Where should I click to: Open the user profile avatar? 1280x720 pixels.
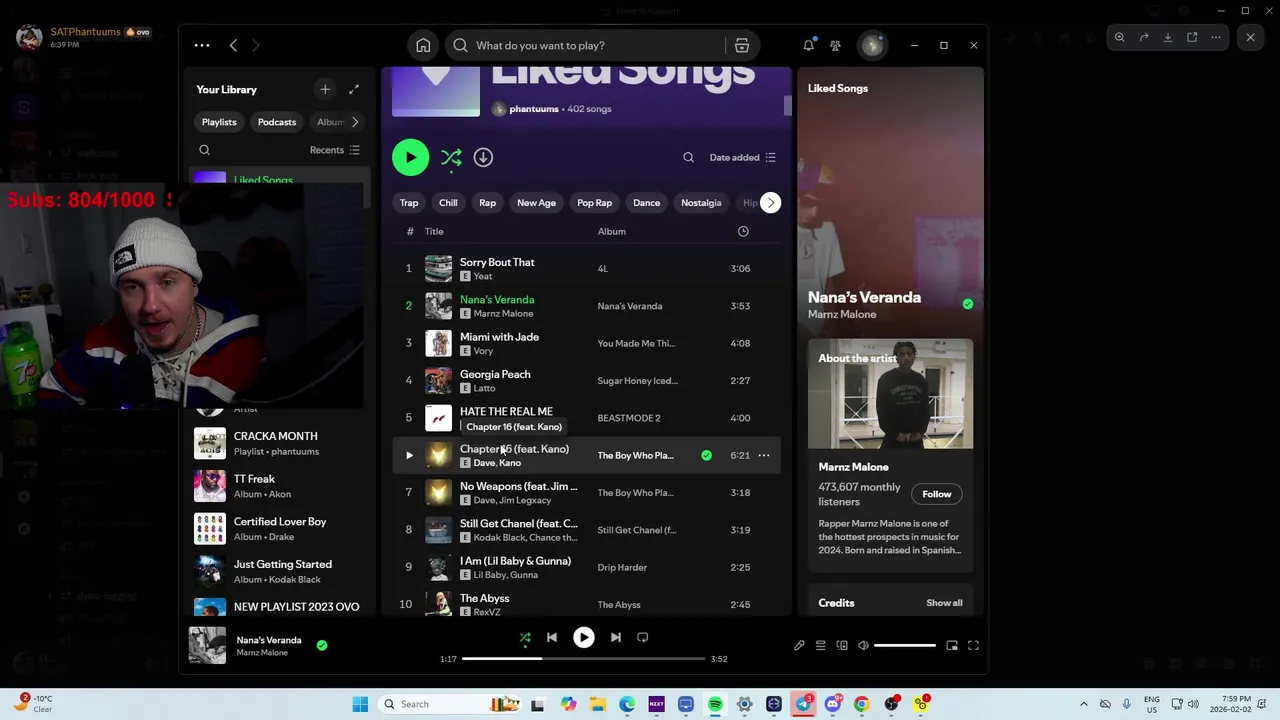872,45
